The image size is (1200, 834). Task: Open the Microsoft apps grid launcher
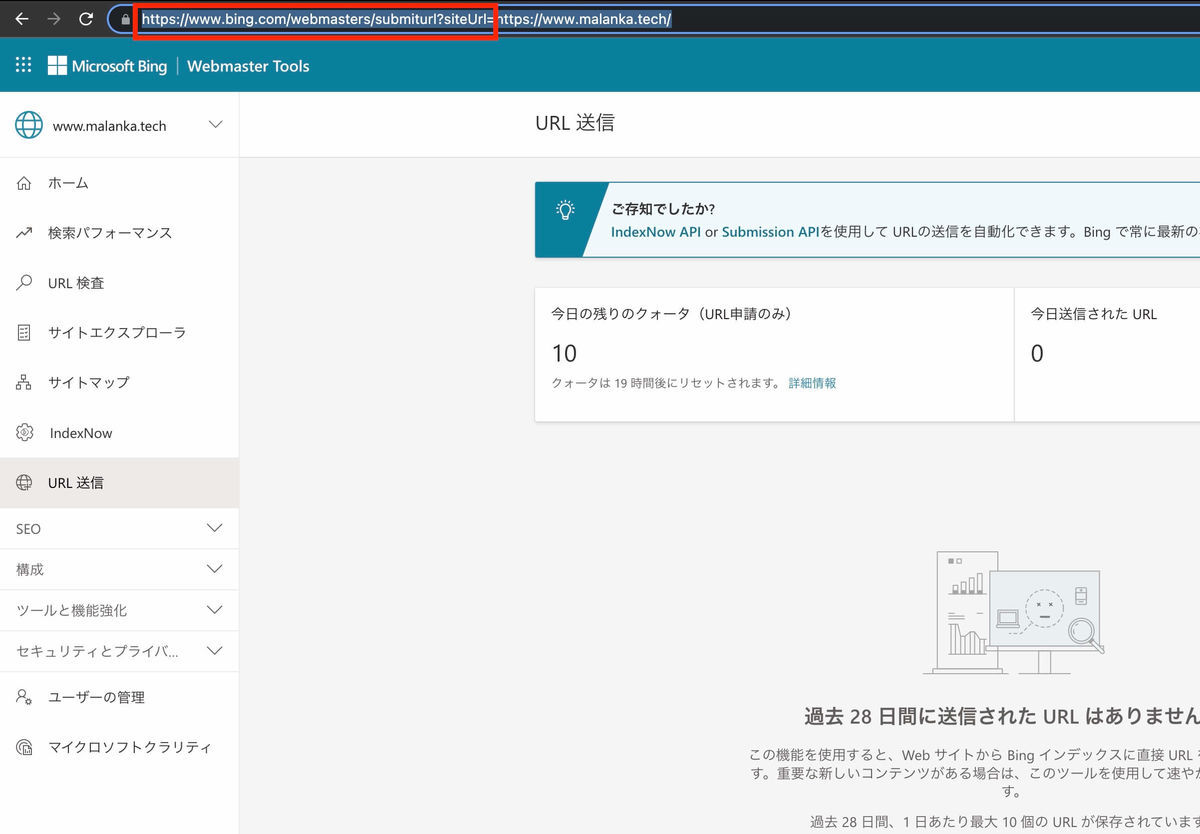[x=23, y=66]
